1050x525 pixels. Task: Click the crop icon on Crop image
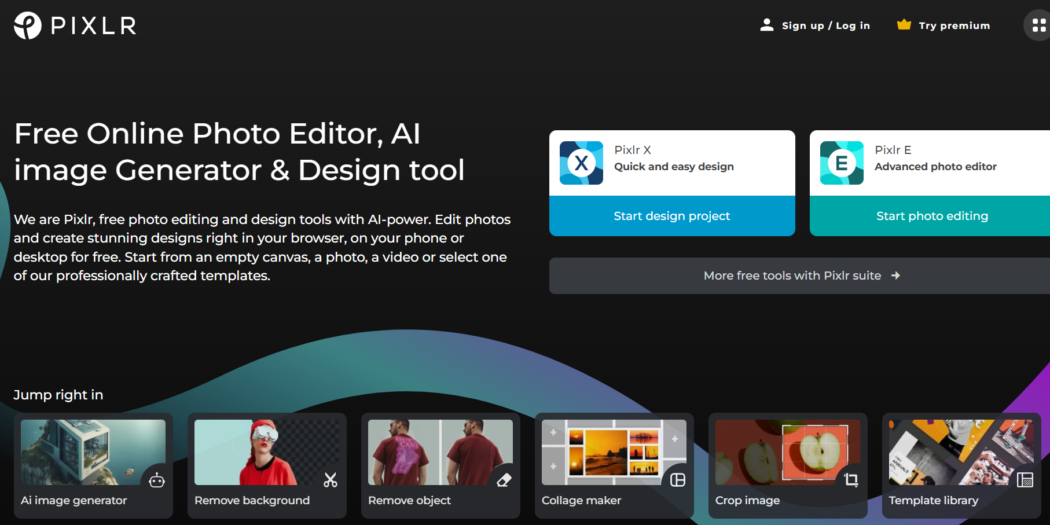coord(851,479)
